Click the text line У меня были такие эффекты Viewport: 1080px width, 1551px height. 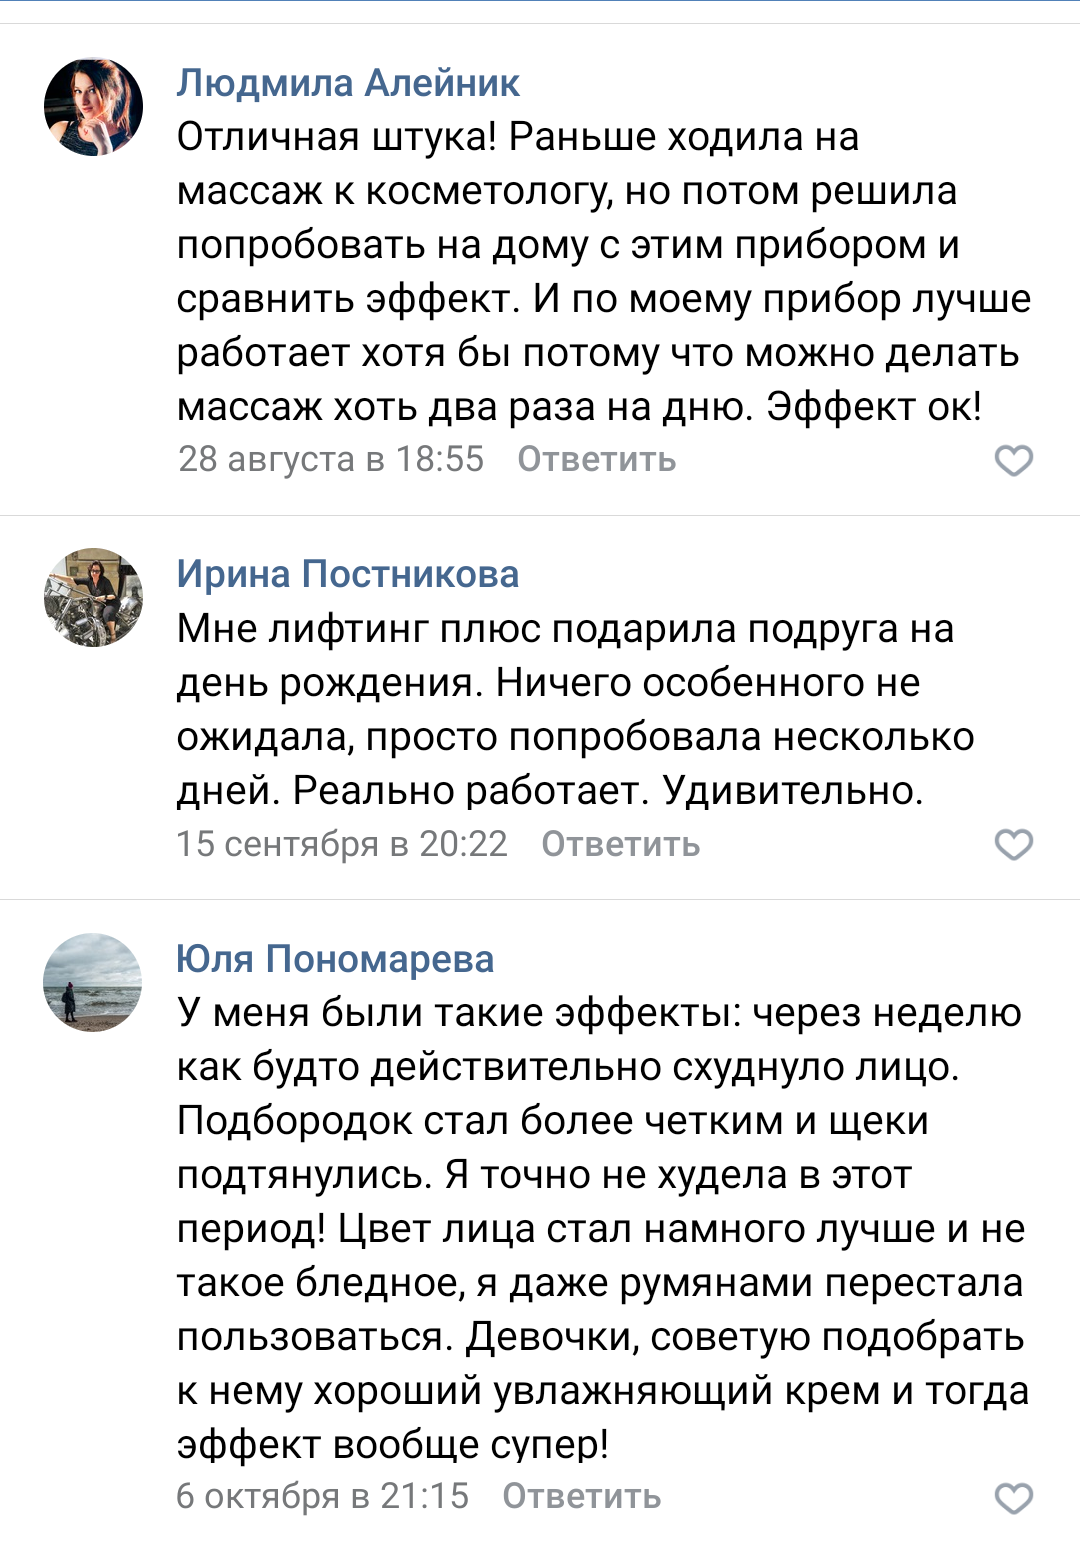(x=598, y=1013)
